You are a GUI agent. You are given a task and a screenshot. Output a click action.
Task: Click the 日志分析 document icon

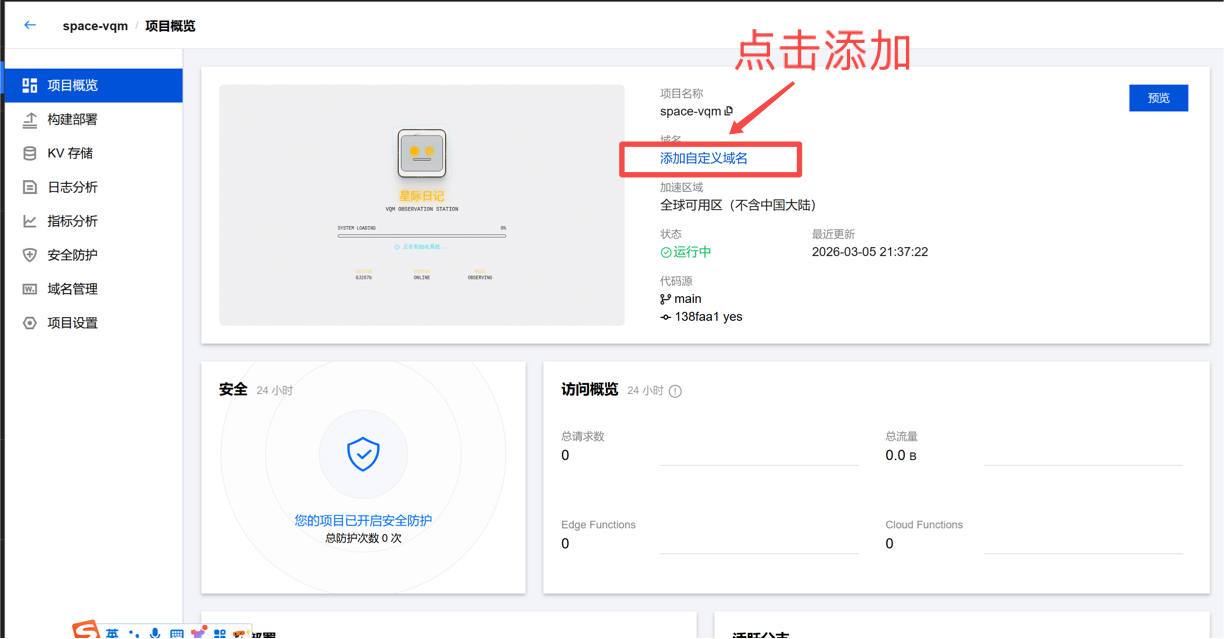click(x=30, y=187)
